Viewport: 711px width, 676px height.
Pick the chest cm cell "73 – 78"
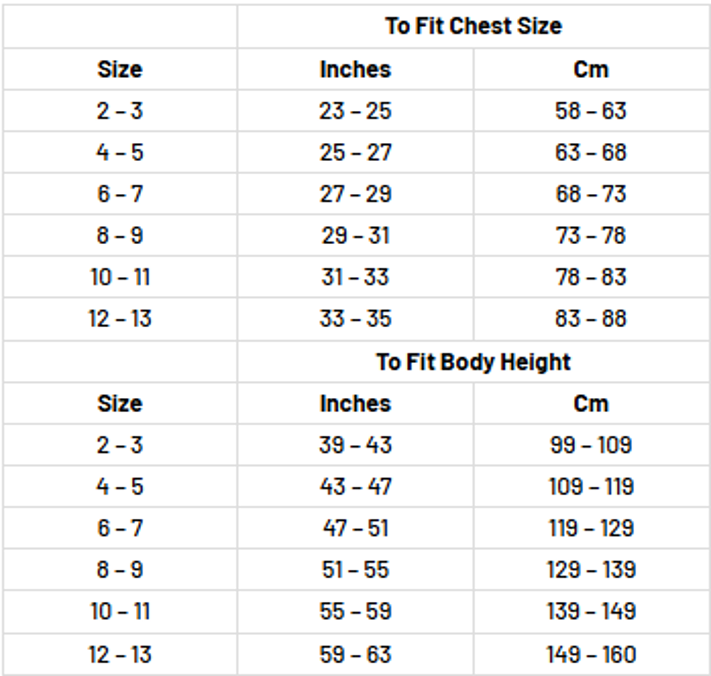coord(591,236)
